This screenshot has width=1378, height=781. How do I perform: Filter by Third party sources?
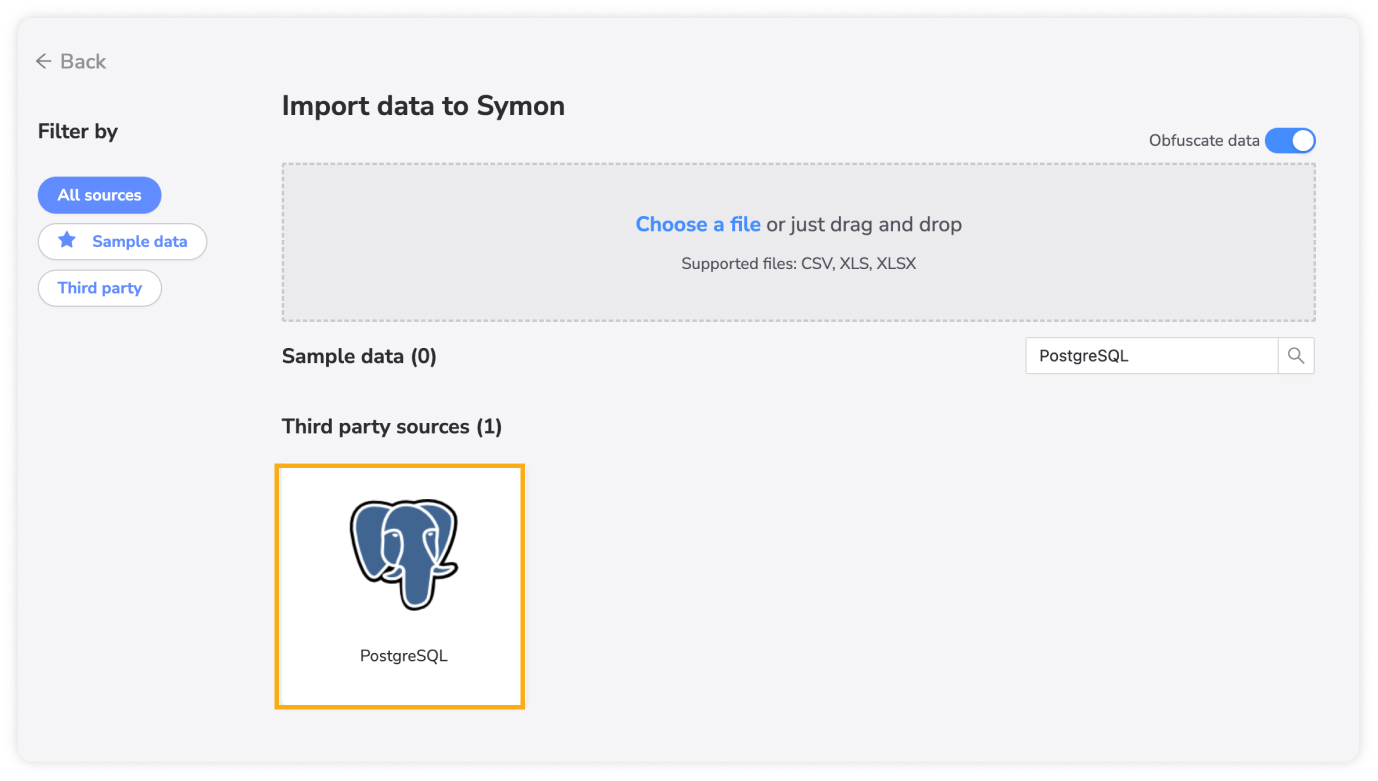click(100, 288)
